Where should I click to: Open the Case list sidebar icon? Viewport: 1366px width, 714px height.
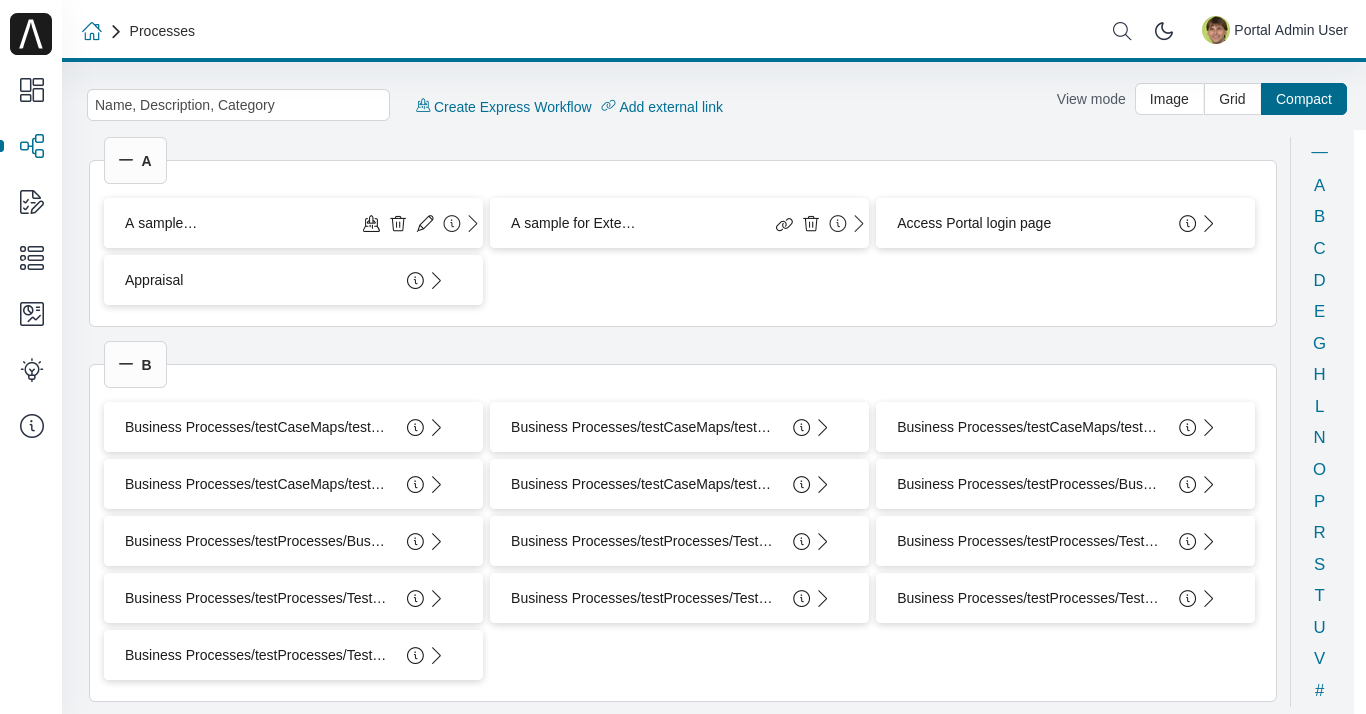[x=32, y=258]
